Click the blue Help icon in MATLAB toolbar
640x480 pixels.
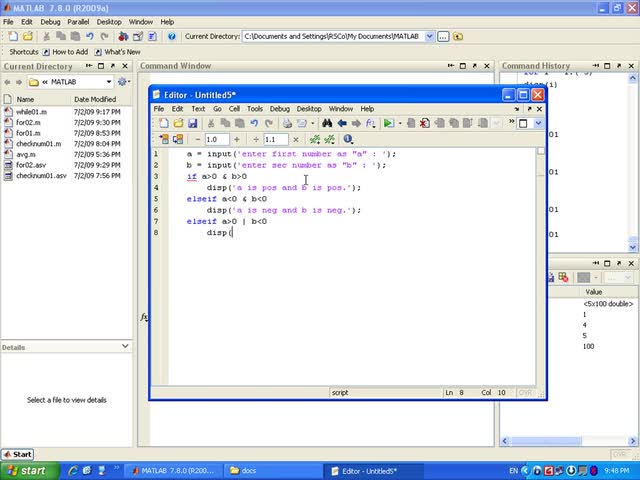tap(174, 36)
